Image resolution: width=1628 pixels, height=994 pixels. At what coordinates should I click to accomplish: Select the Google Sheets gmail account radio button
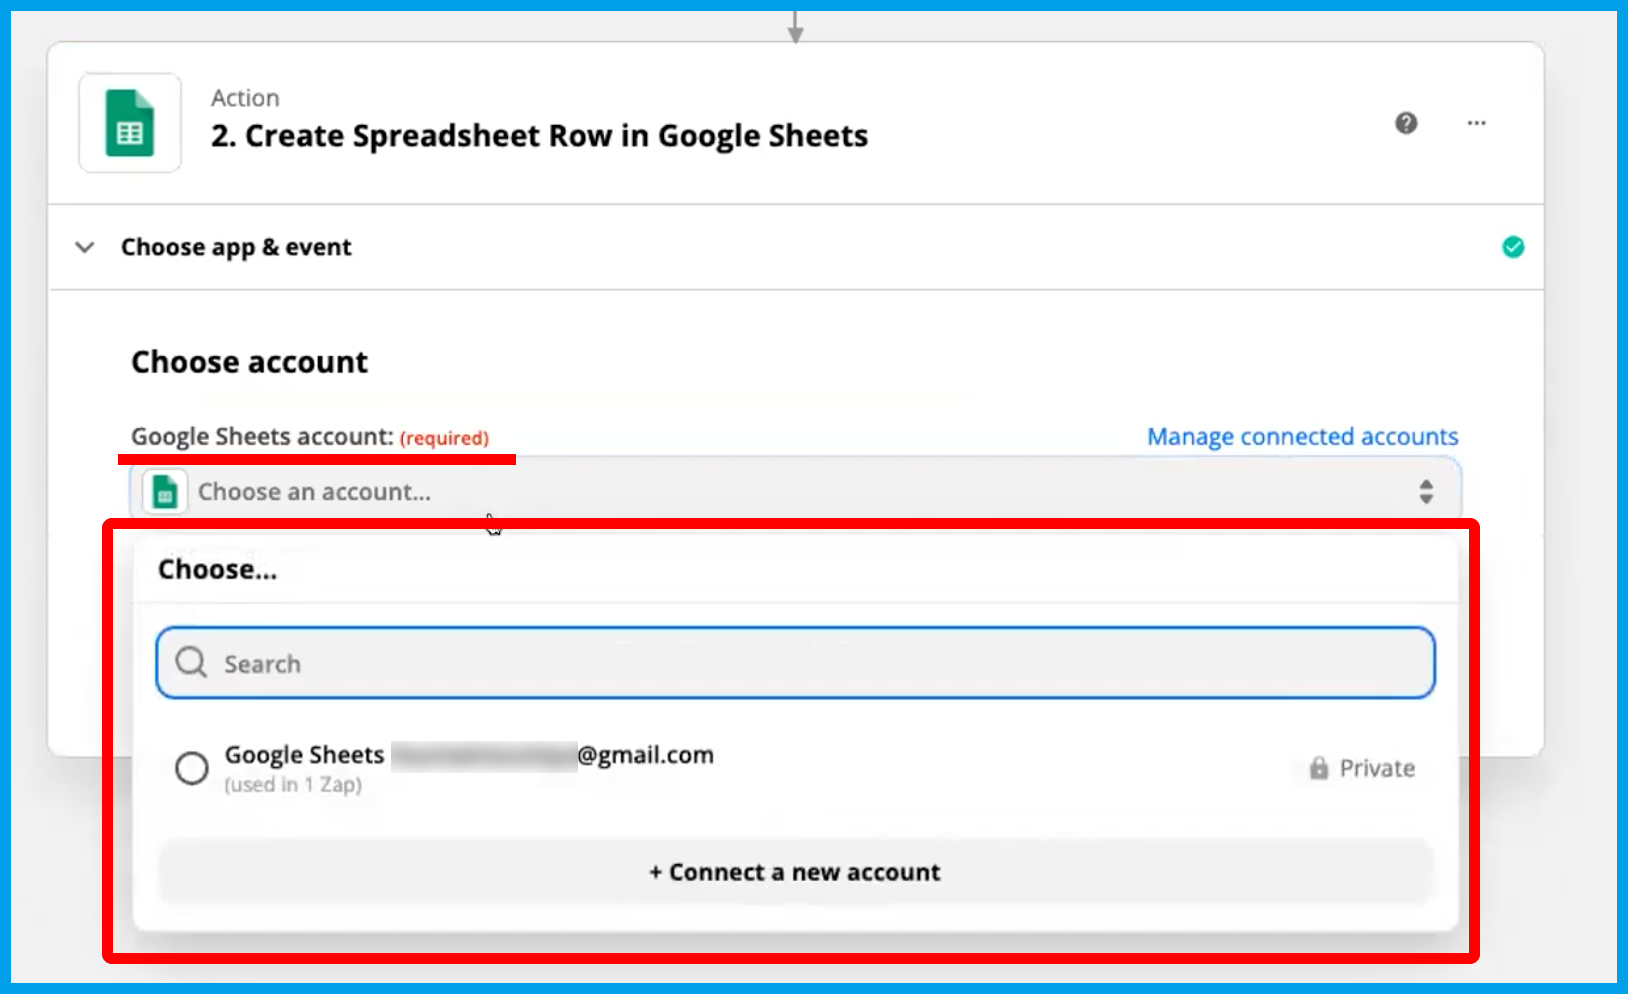[x=191, y=768]
